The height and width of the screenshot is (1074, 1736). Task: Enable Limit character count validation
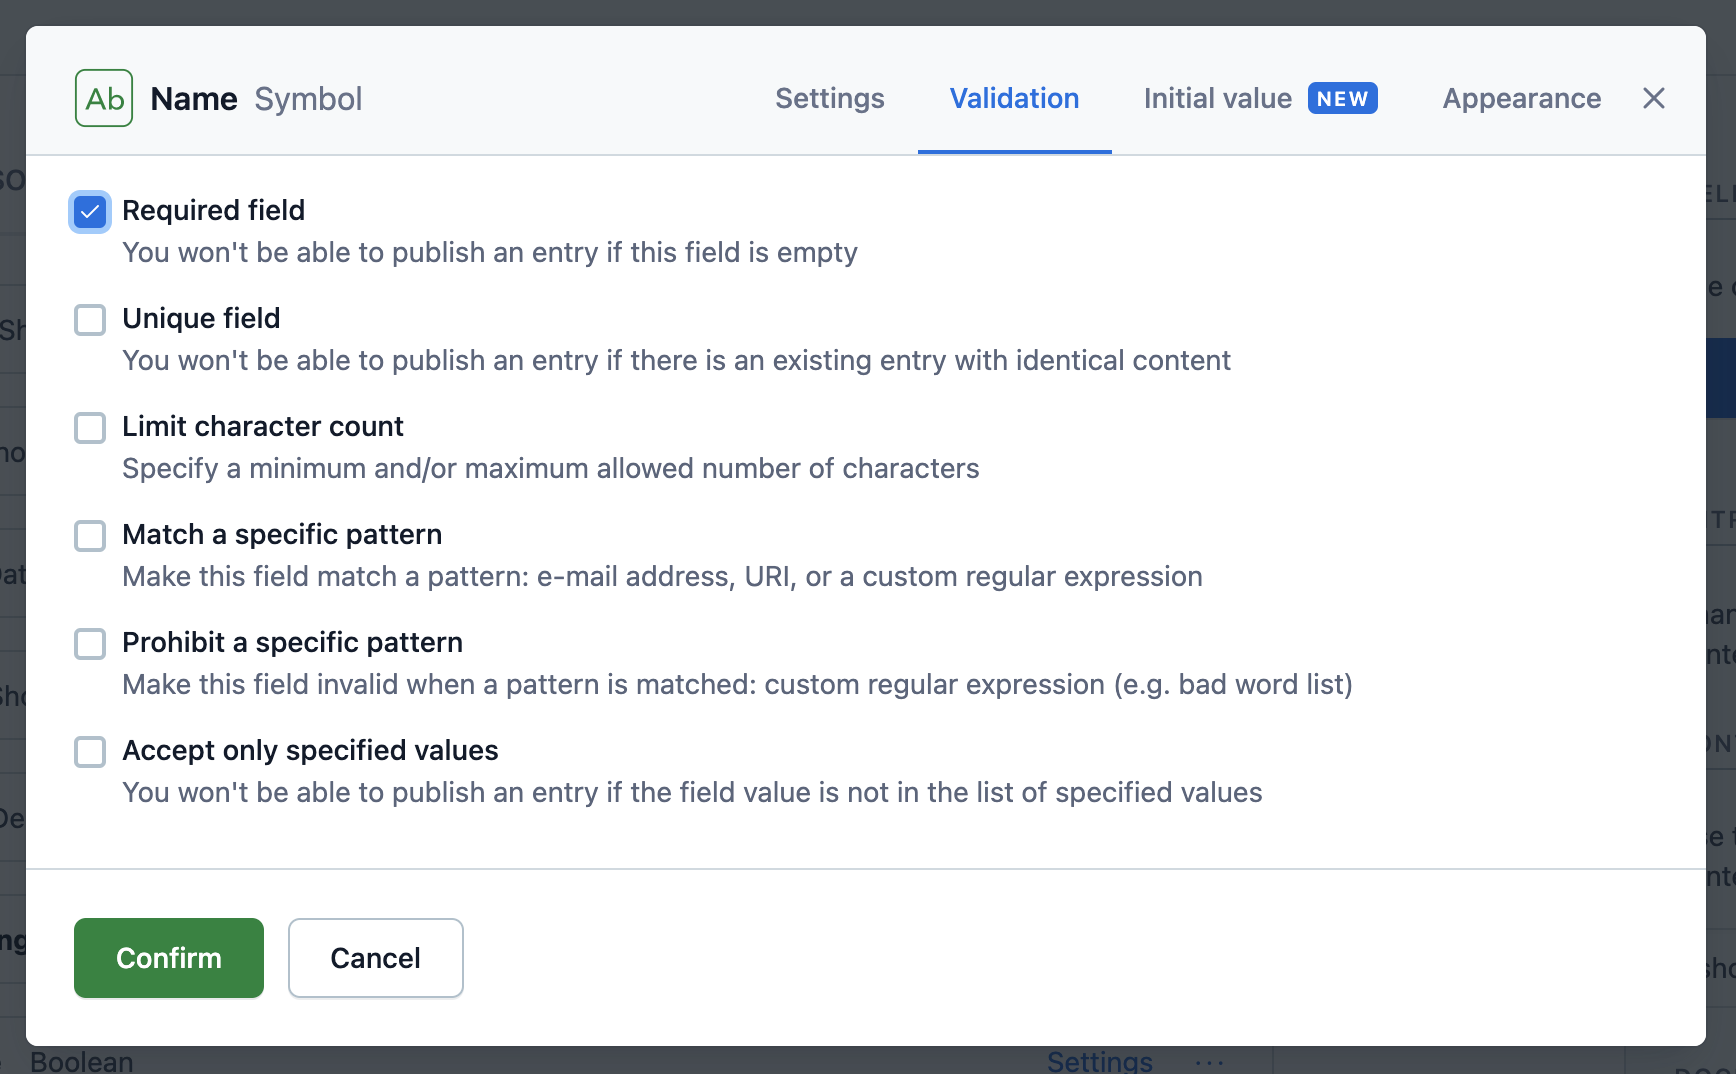tap(90, 428)
